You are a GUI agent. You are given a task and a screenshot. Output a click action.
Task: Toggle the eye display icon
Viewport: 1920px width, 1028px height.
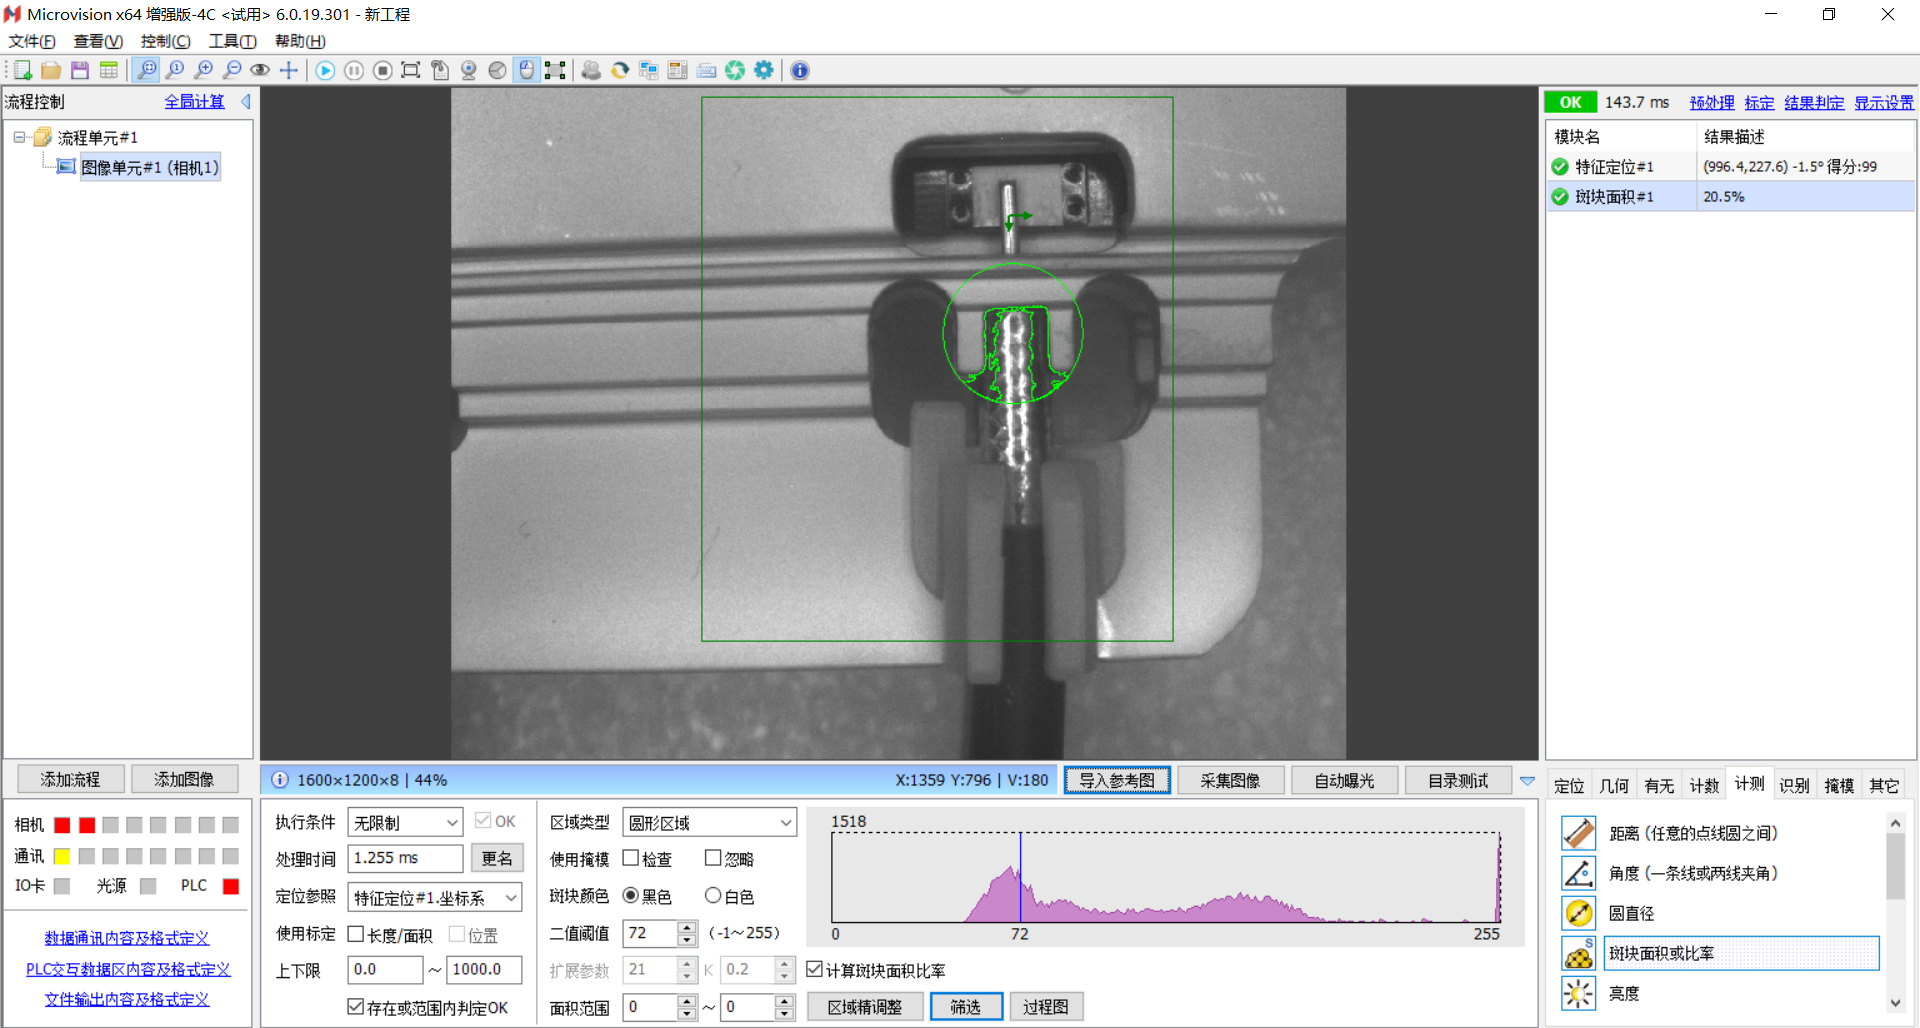260,70
